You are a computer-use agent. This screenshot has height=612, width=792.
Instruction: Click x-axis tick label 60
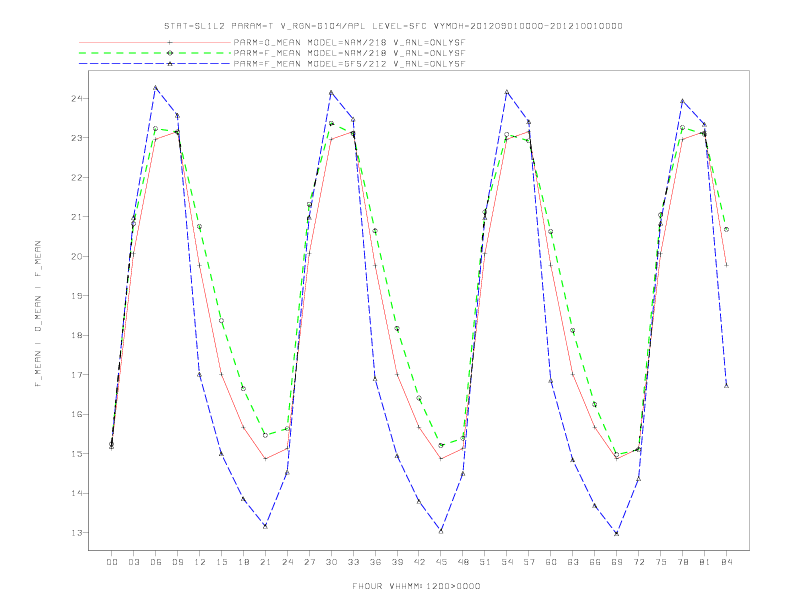[551, 562]
